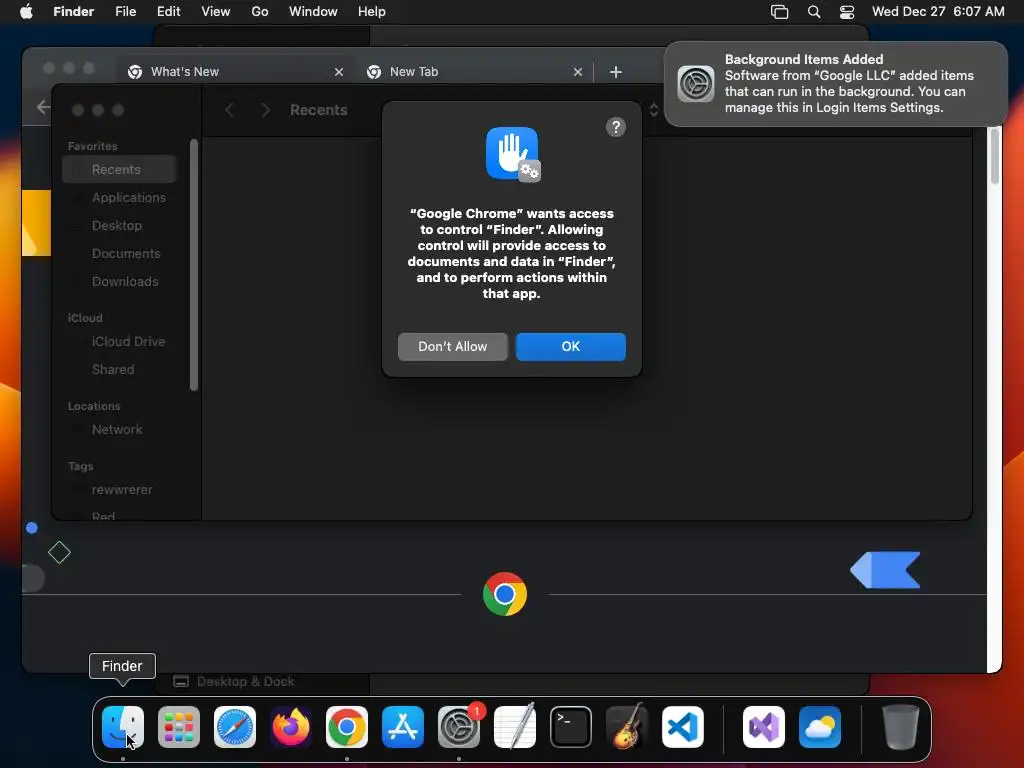Screen dimensions: 1024x768
Task: Switch to the What's New tab
Action: coord(236,72)
